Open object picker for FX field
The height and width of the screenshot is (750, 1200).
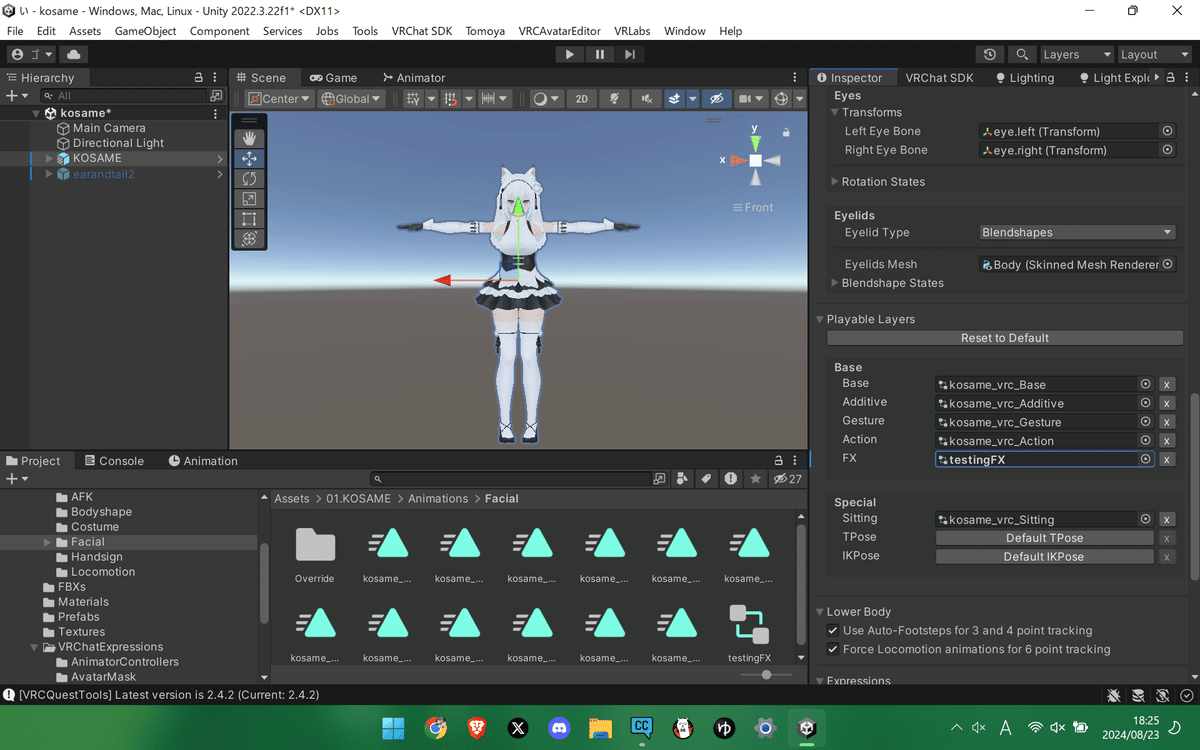pyautogui.click(x=1146, y=460)
